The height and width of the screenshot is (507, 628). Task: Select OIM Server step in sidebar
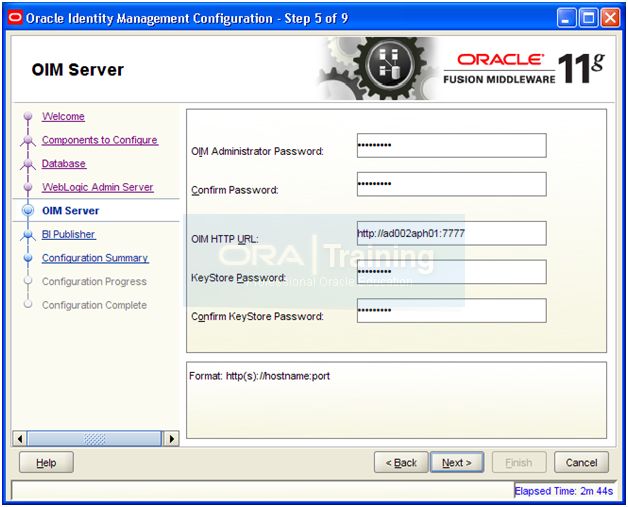pos(70,211)
